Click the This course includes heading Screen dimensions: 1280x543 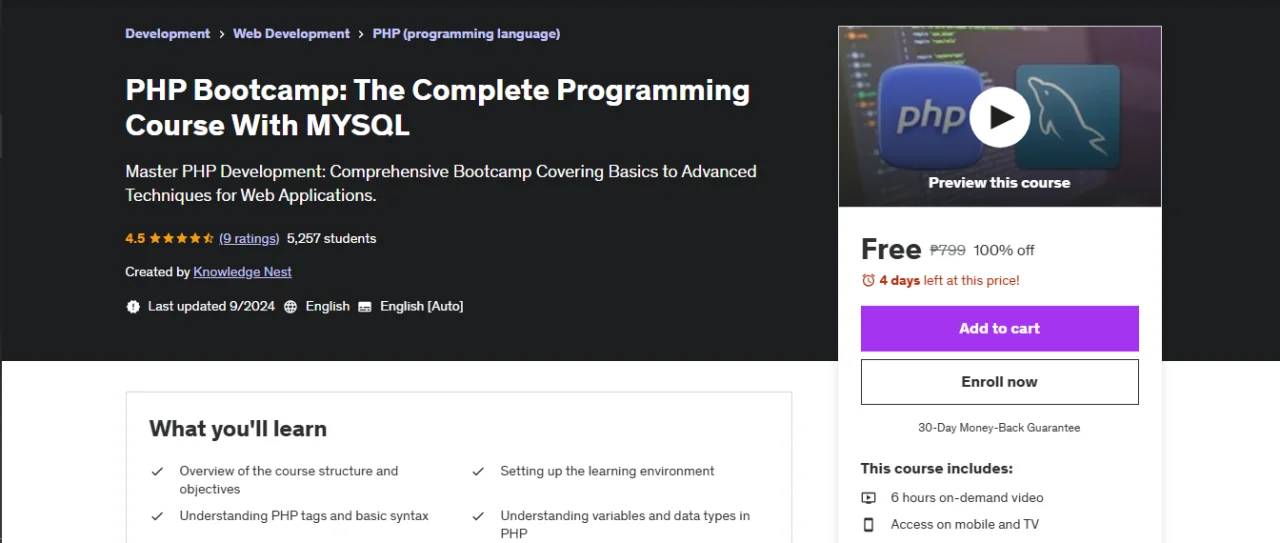coord(937,469)
